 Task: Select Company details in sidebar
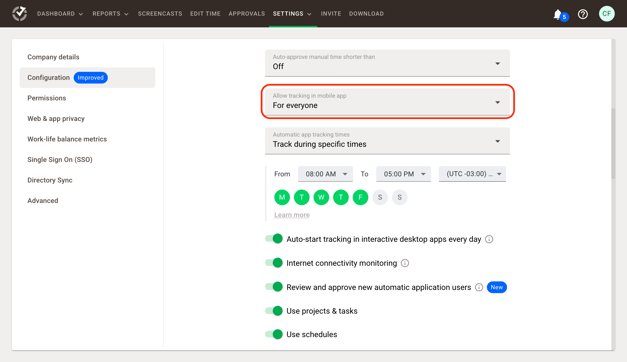click(x=53, y=57)
